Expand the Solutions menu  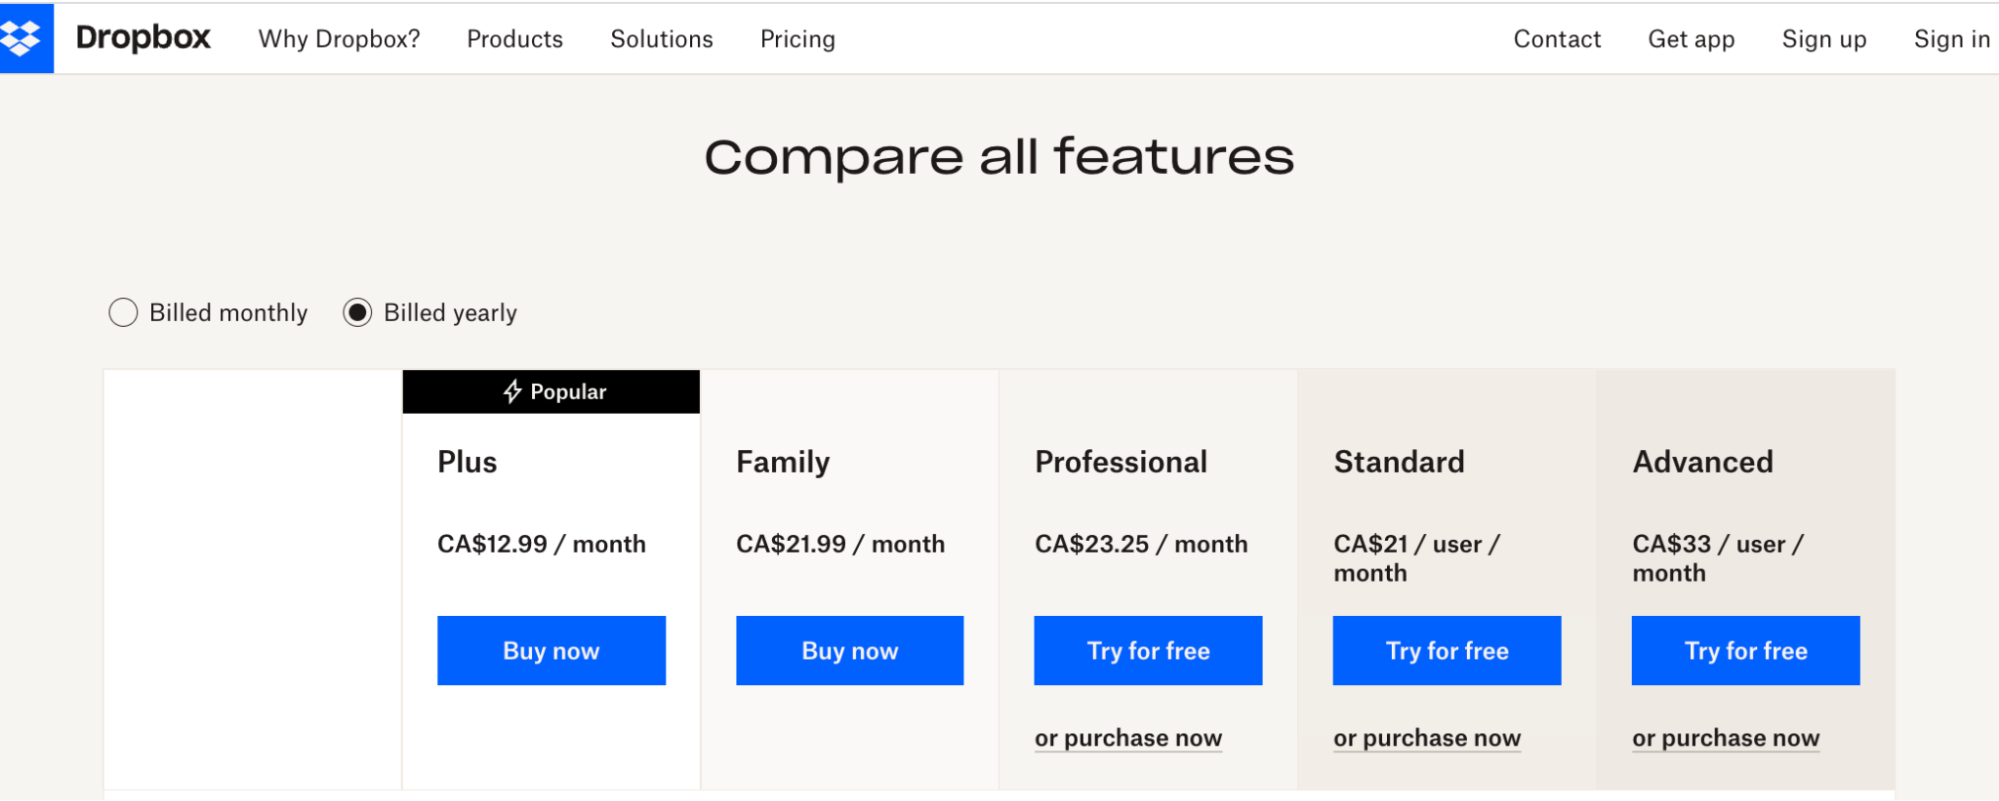point(661,39)
